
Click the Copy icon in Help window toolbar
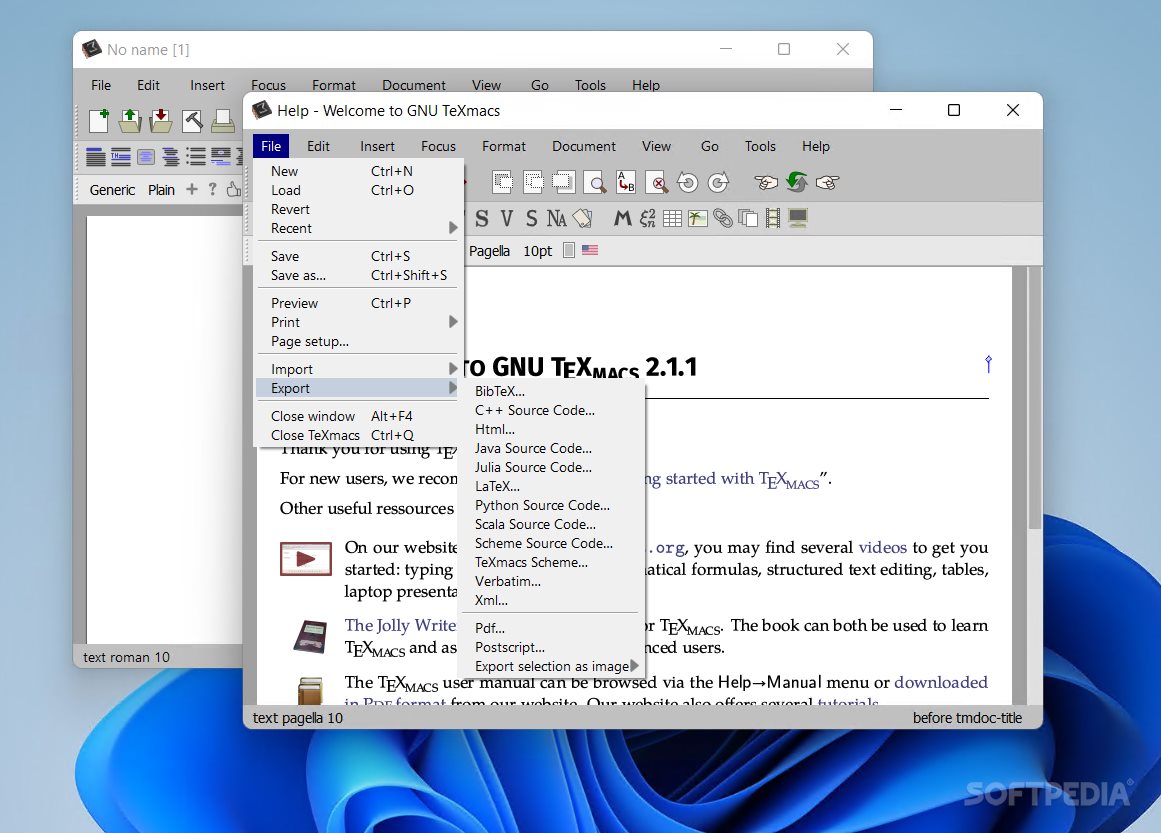pyautogui.click(x=533, y=181)
